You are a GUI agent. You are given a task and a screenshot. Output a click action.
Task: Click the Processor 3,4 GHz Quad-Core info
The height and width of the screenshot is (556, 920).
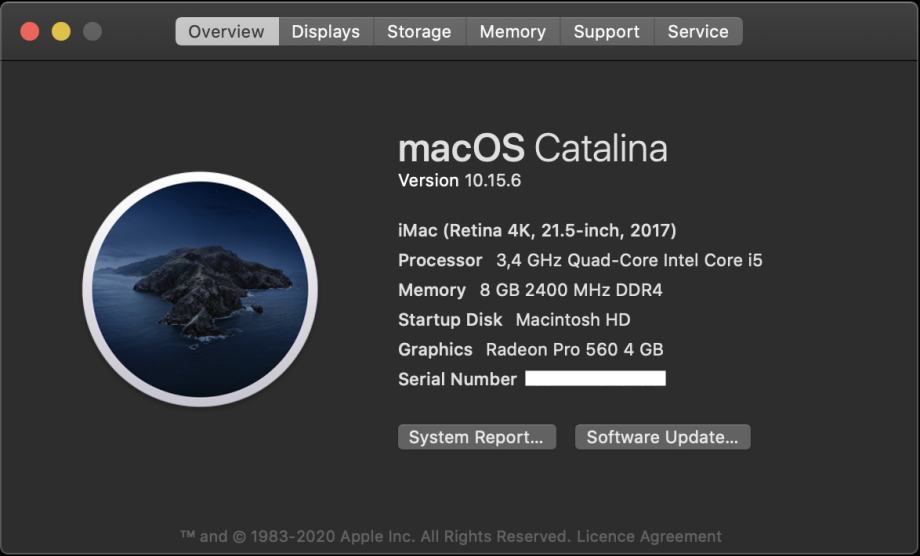580,260
